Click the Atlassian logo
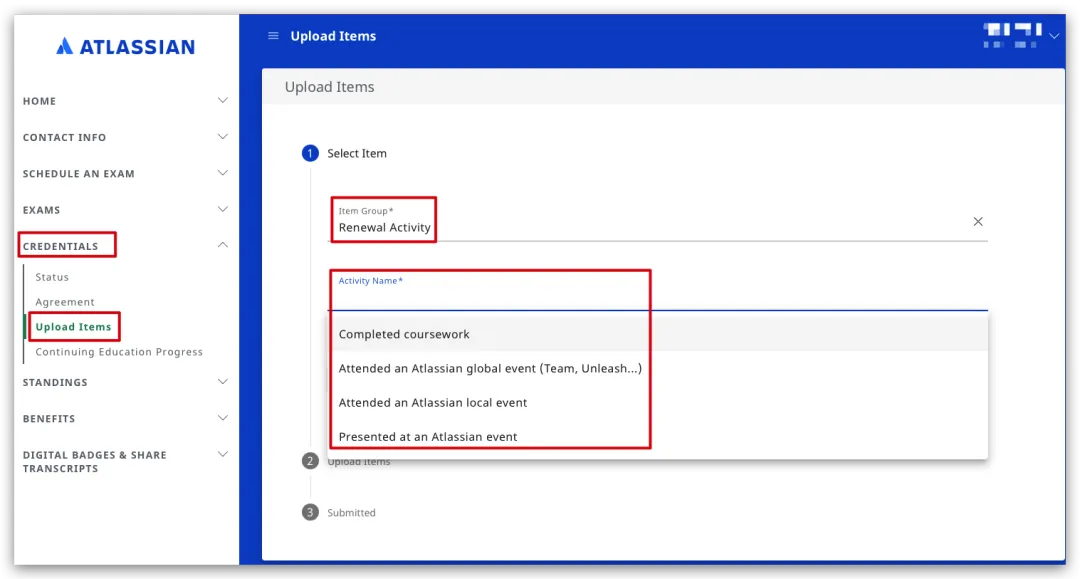This screenshot has width=1080, height=579. tap(125, 47)
